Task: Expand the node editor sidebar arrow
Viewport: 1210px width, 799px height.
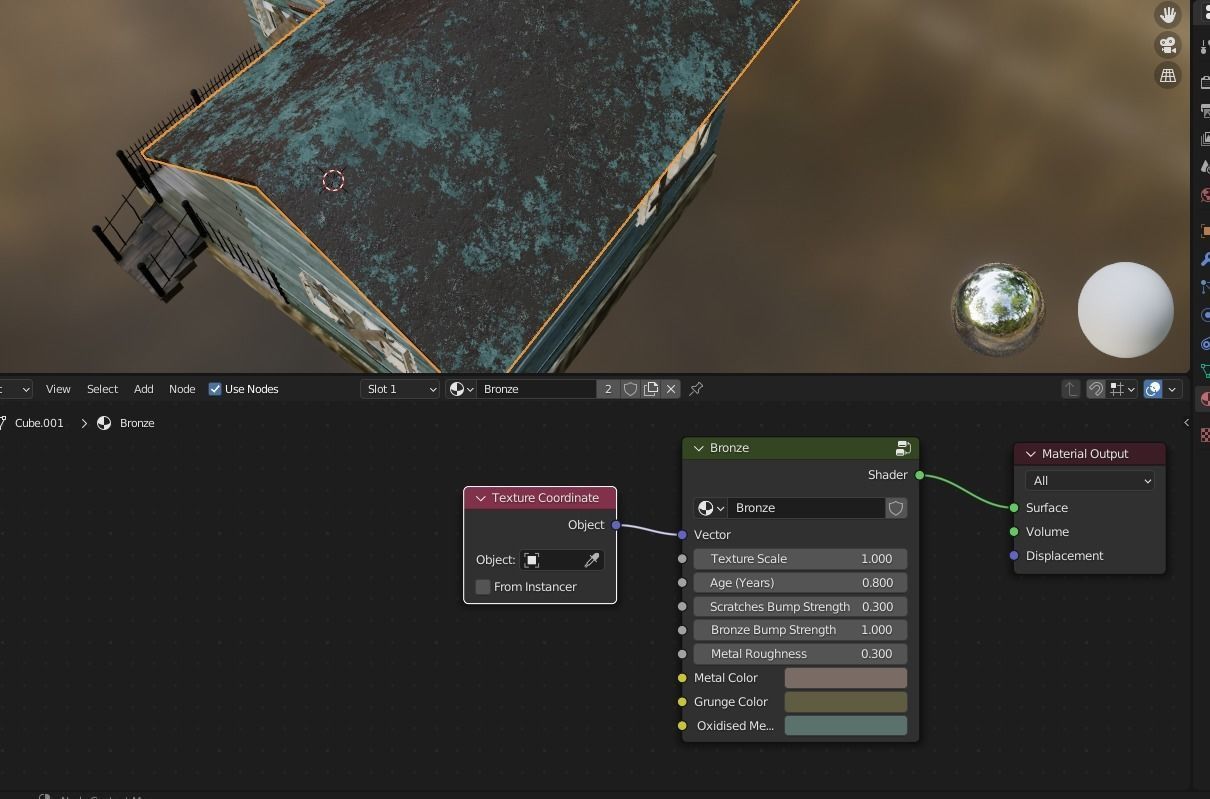Action: 1187,423
